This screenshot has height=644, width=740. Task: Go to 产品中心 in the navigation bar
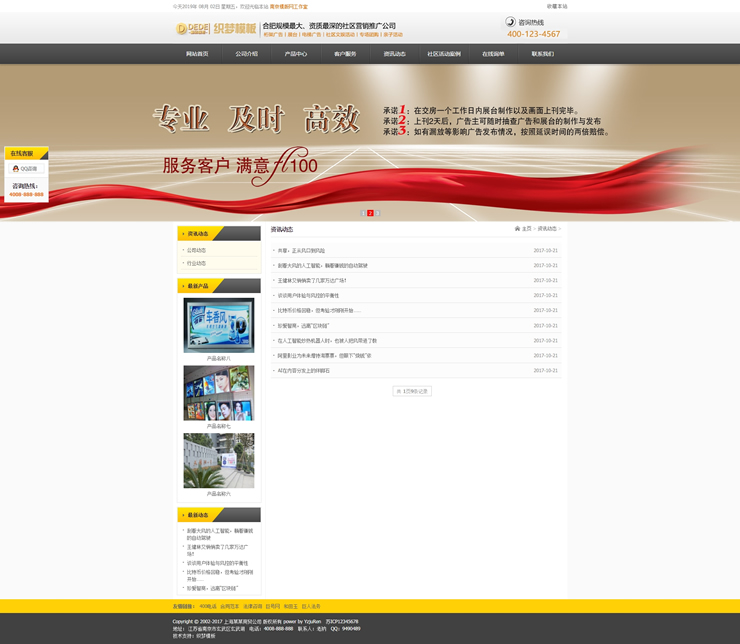[296, 54]
